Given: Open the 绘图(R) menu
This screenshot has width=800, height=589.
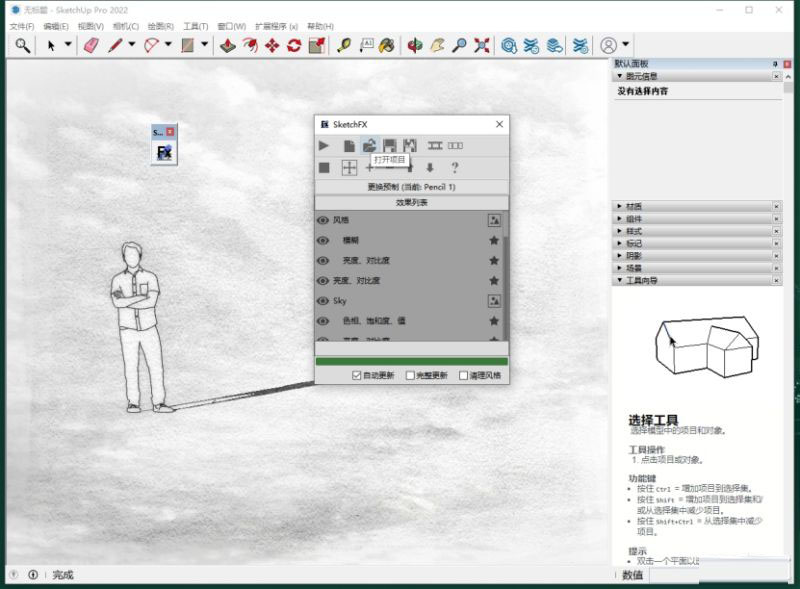Looking at the screenshot, I should (x=161, y=26).
